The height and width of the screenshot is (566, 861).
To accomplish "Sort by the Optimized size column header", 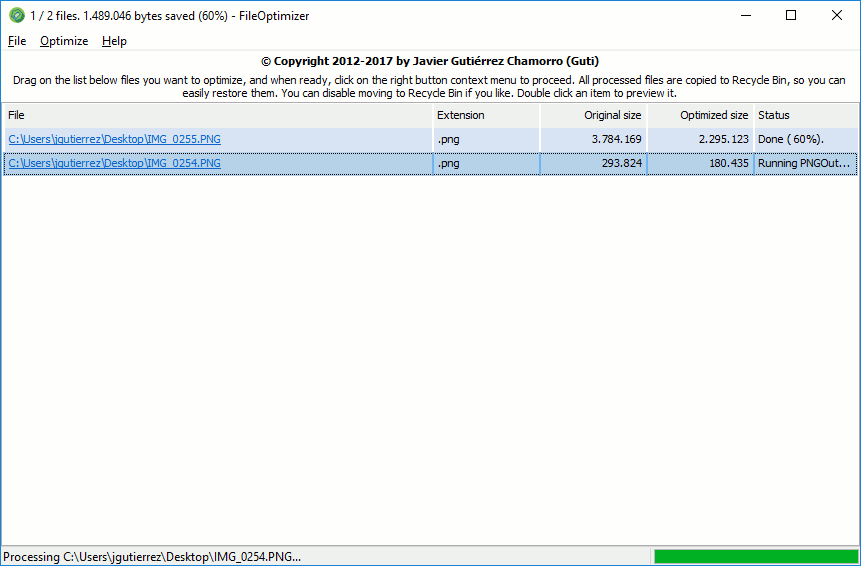I will [701, 115].
